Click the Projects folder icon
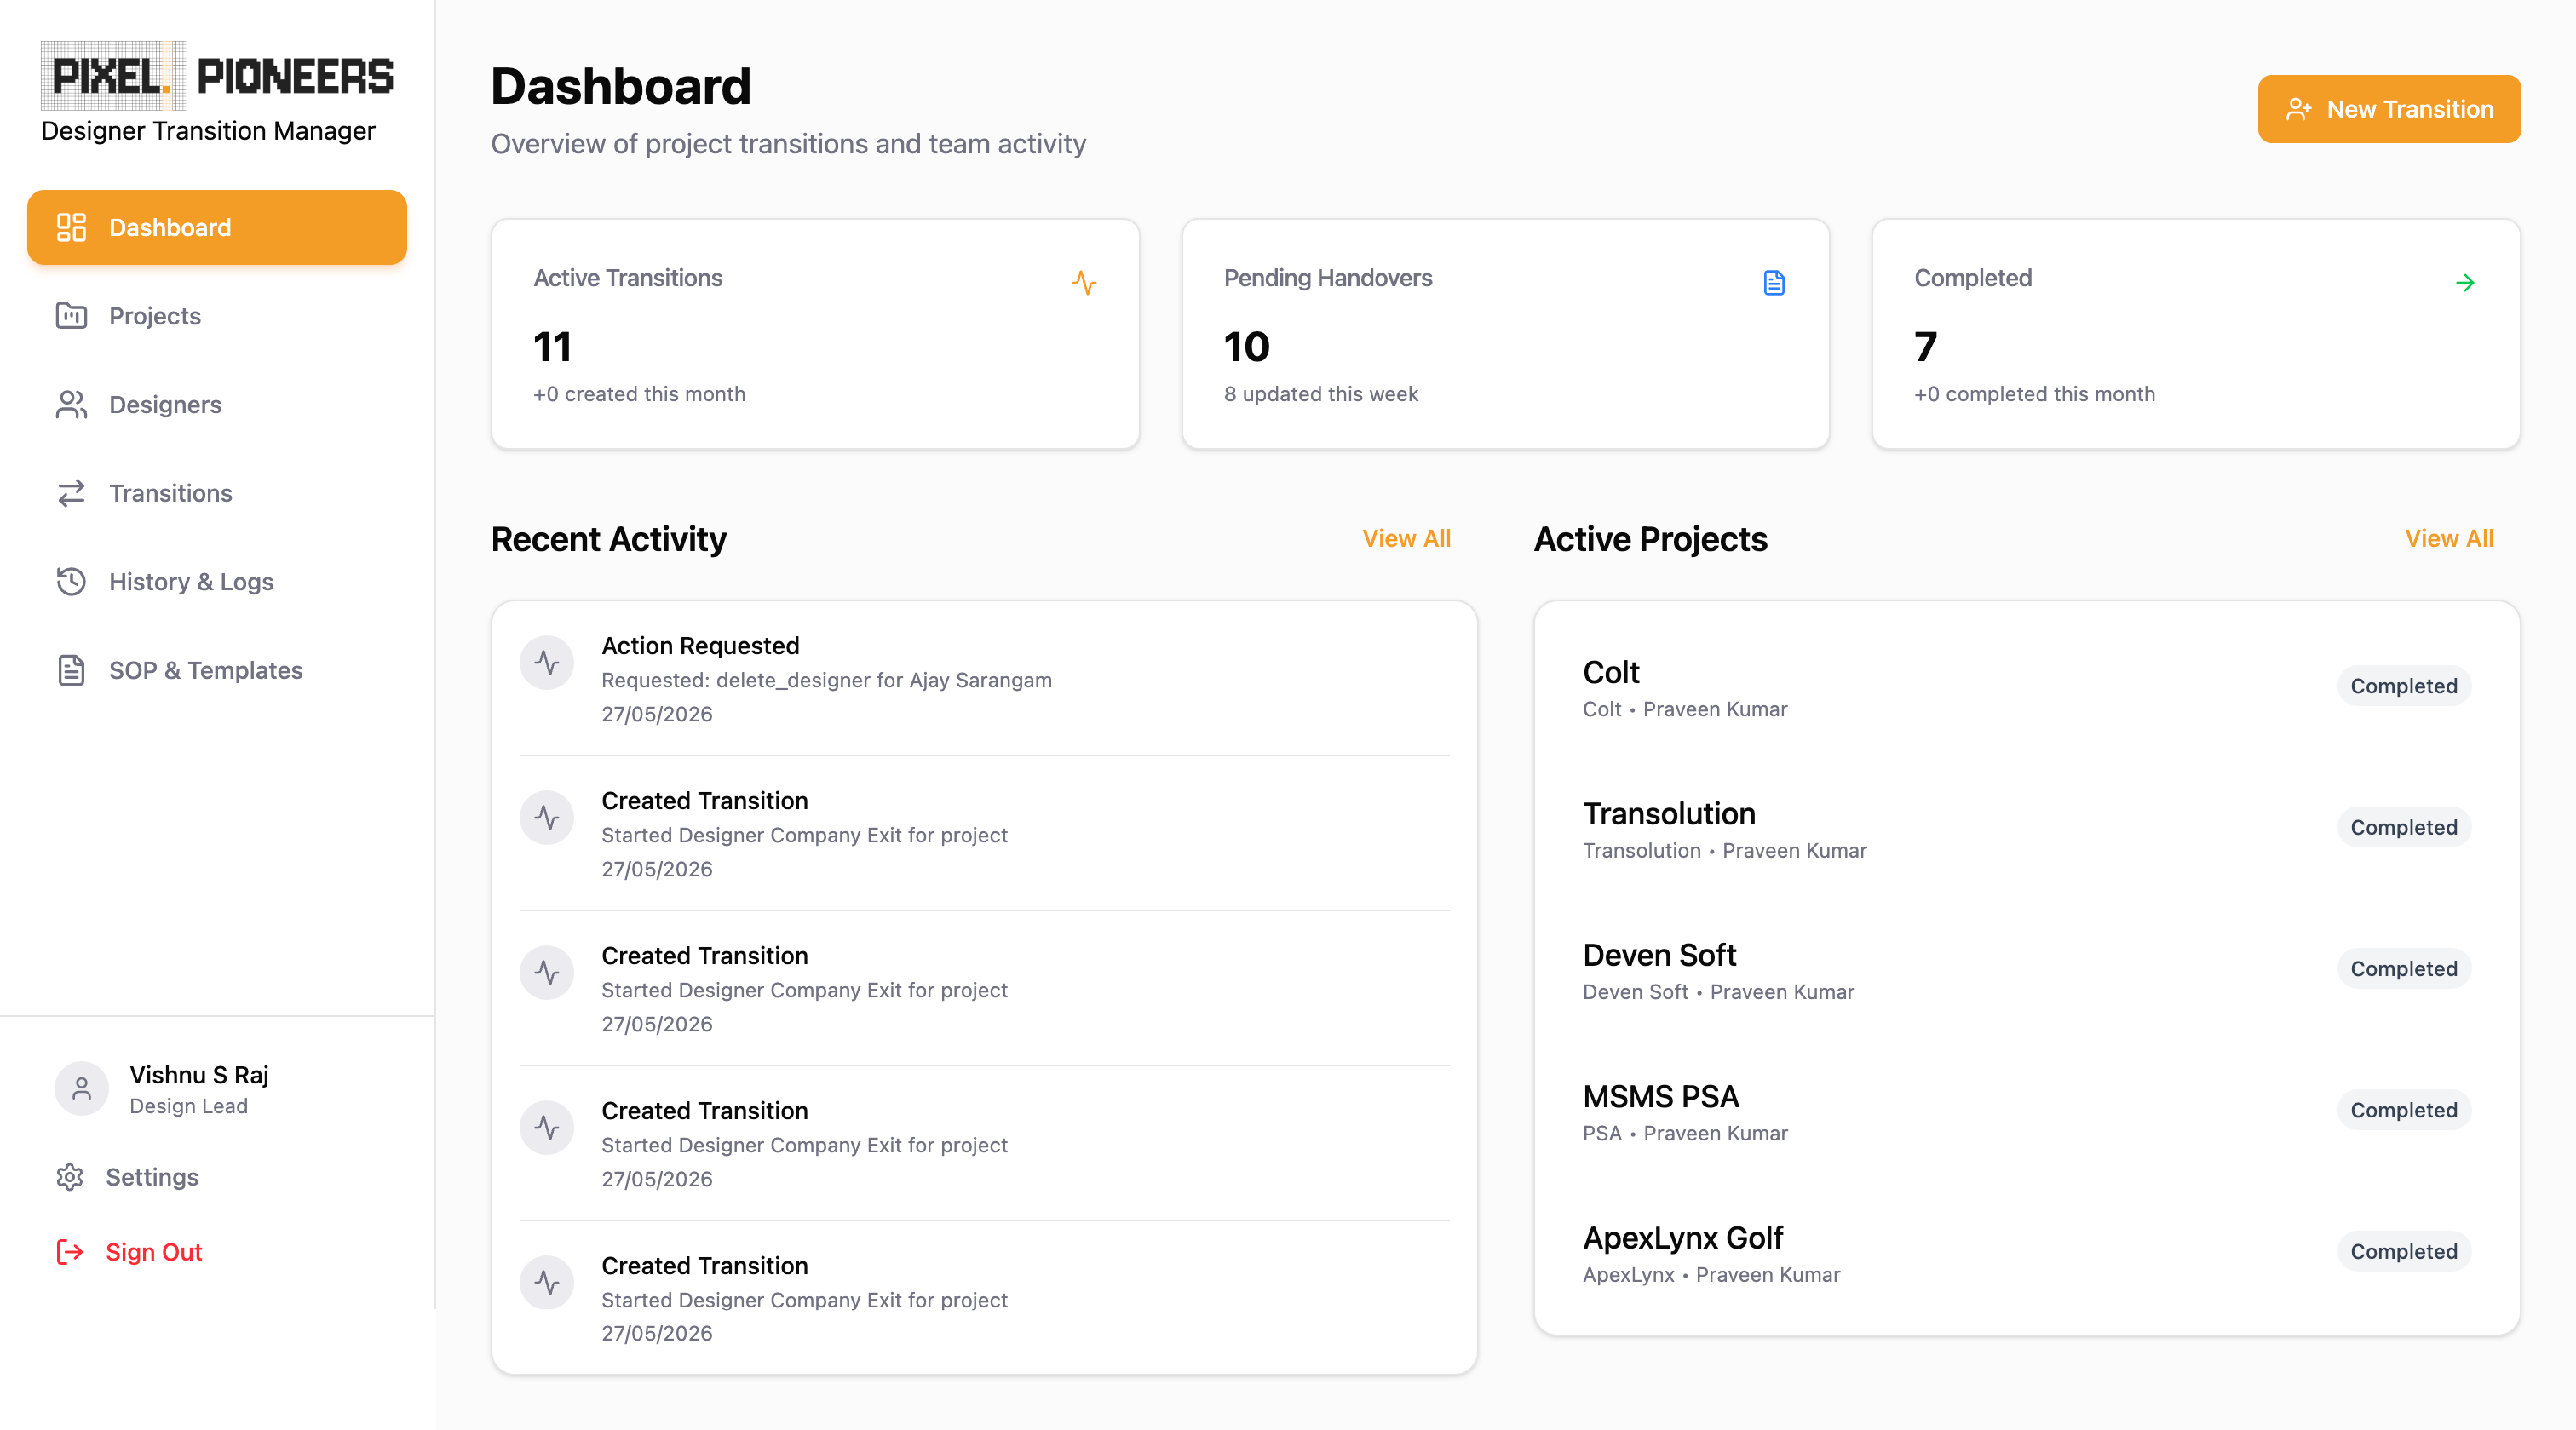 click(71, 316)
